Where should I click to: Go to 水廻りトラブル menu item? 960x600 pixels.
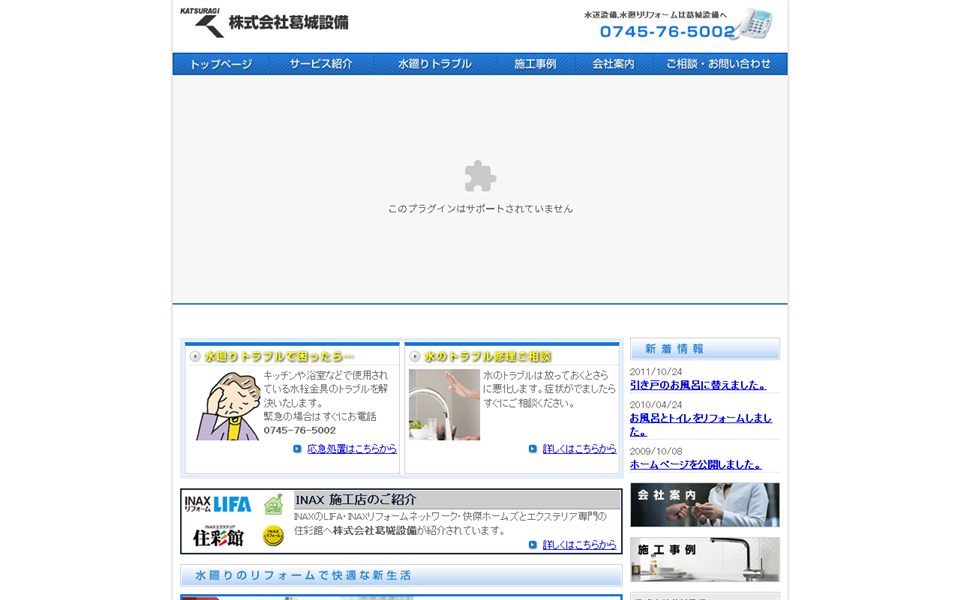click(435, 64)
